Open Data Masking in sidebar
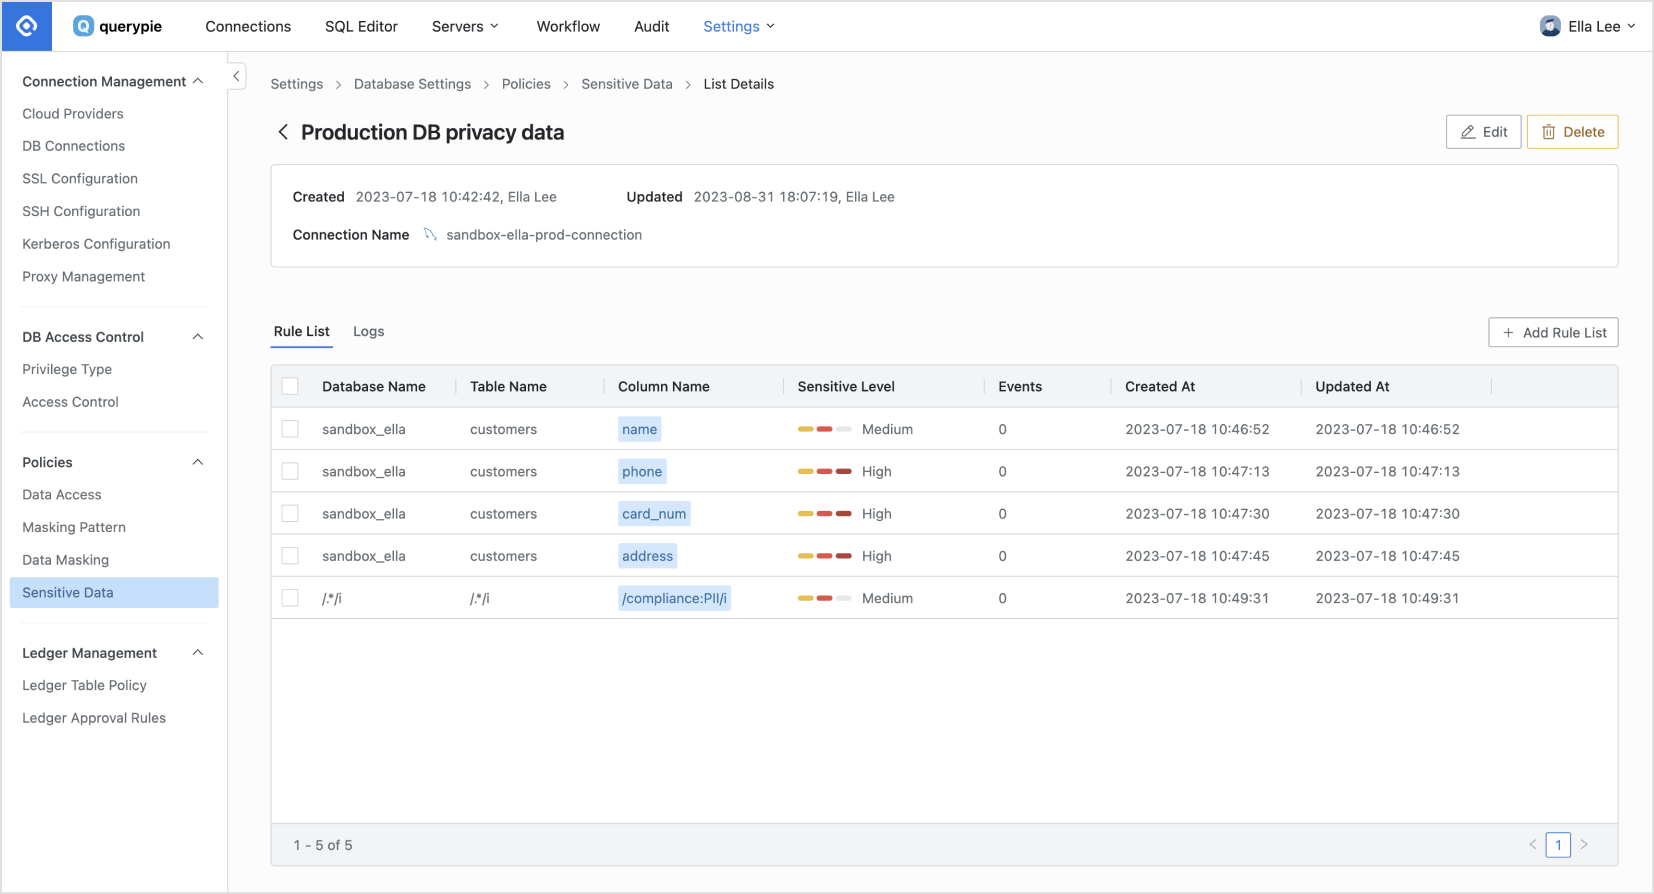 pyautogui.click(x=66, y=560)
